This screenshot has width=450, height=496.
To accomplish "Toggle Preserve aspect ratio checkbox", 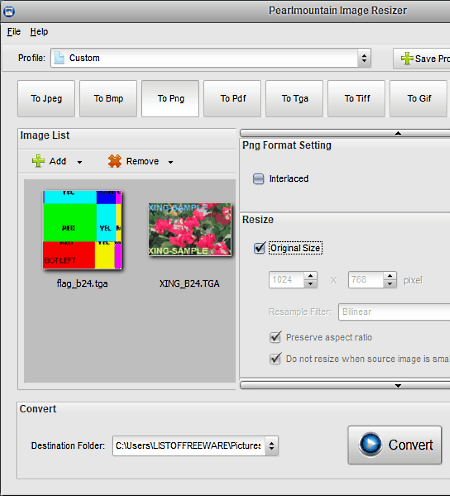I will click(275, 337).
